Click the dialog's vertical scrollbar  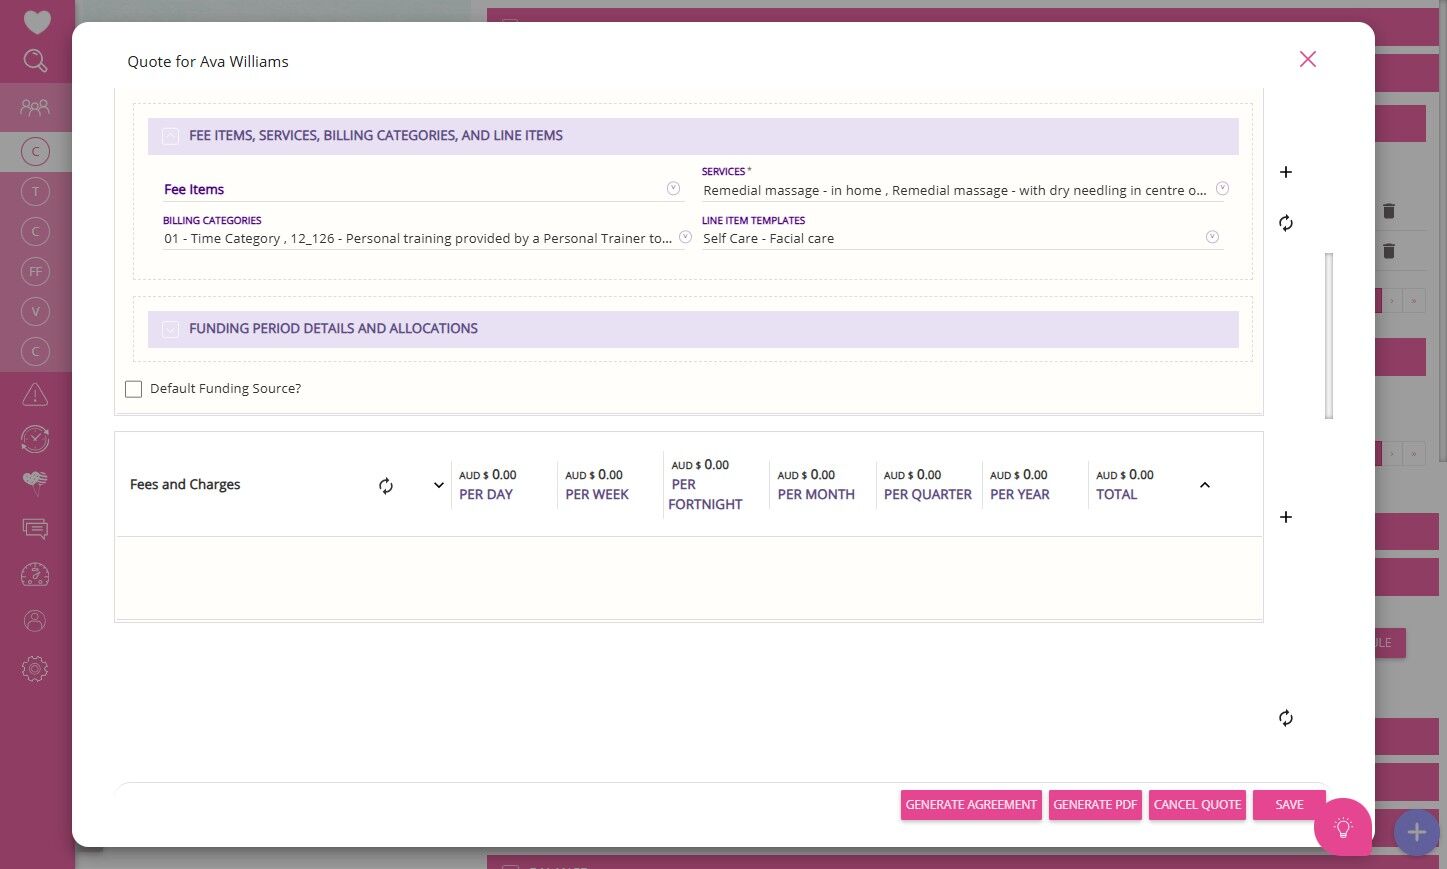[x=1329, y=335]
